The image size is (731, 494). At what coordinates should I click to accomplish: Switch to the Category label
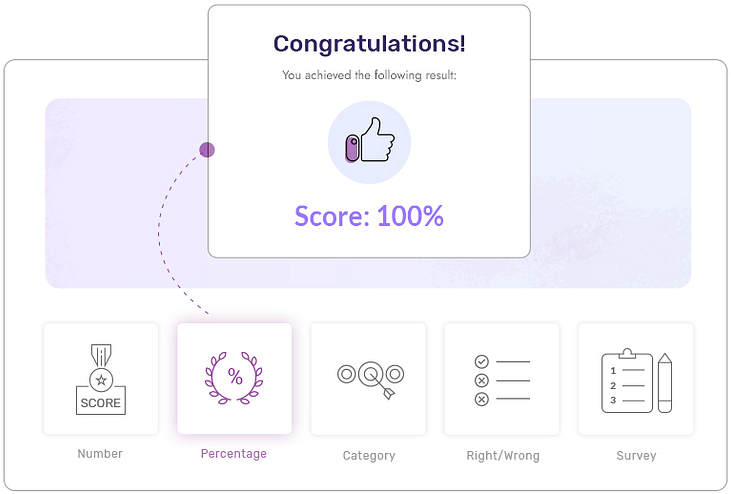tap(369, 455)
